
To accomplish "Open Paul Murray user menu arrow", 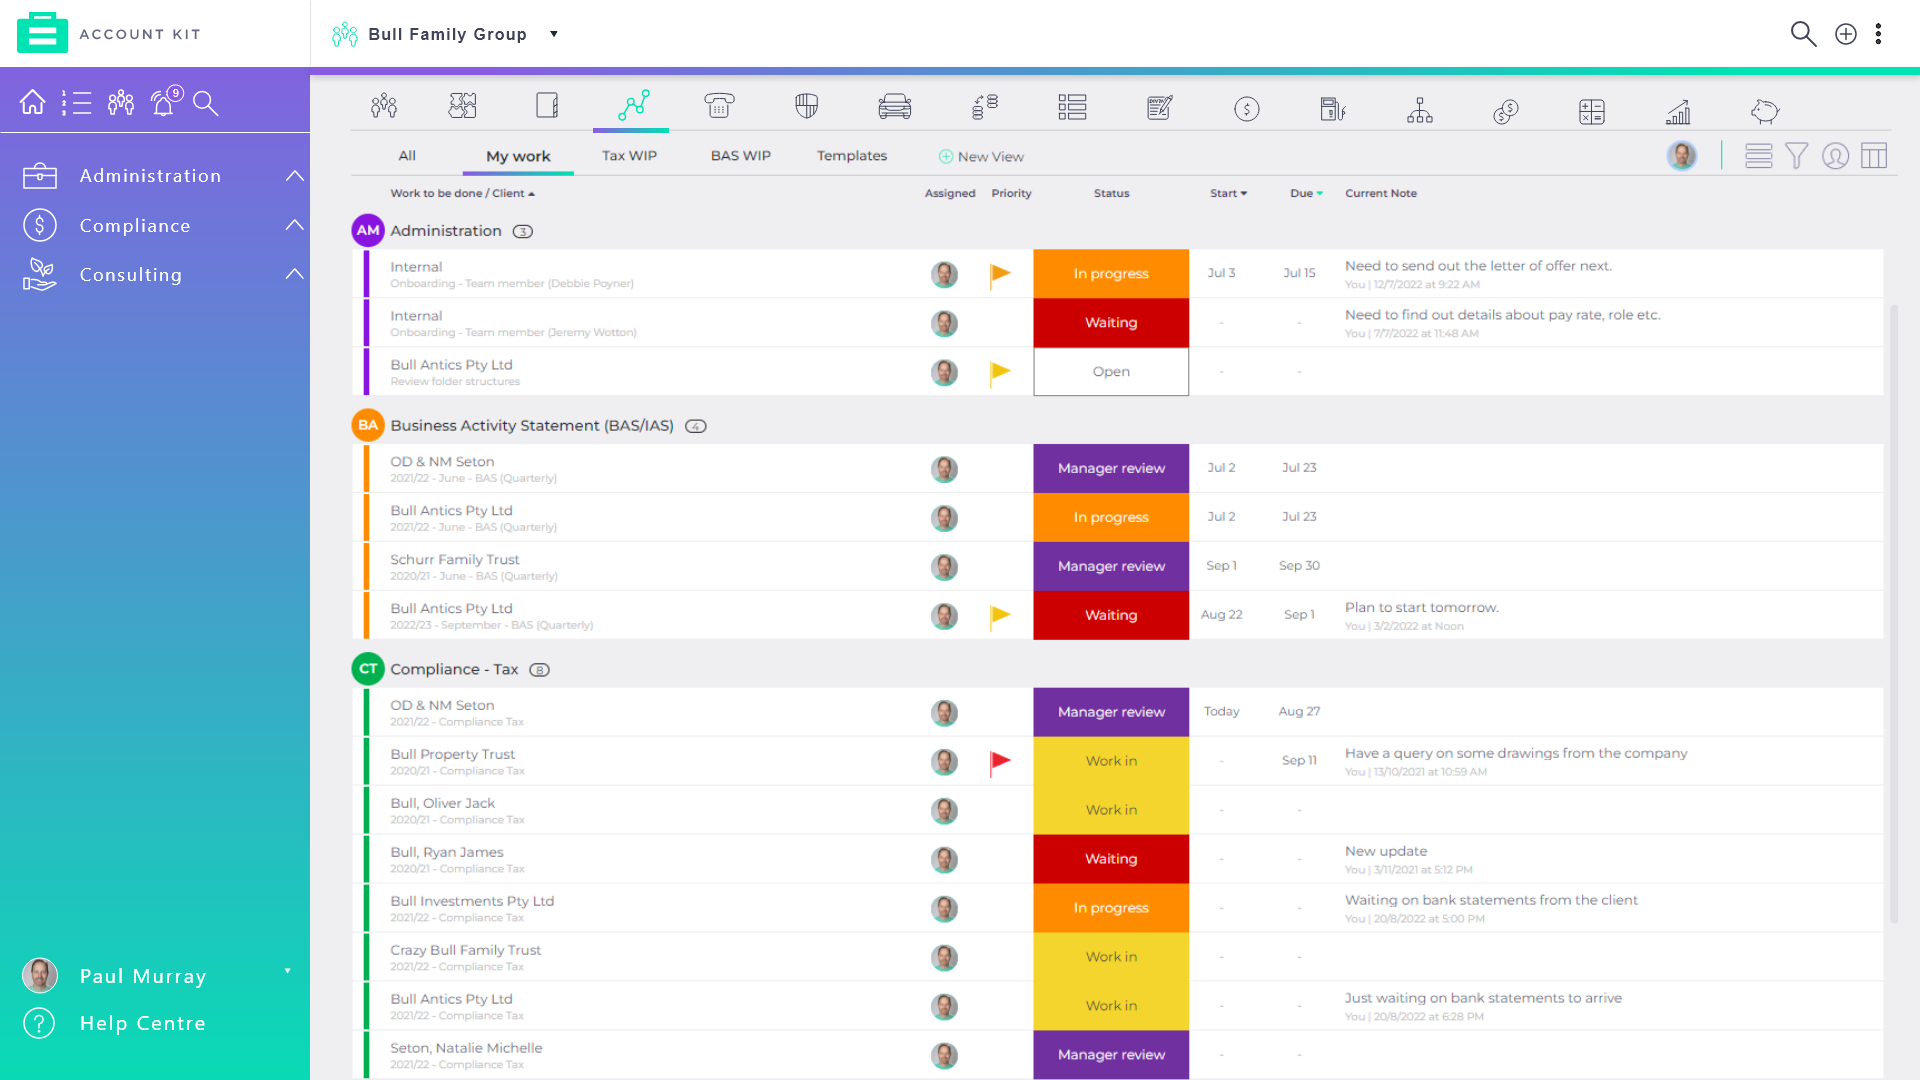I will (x=288, y=971).
